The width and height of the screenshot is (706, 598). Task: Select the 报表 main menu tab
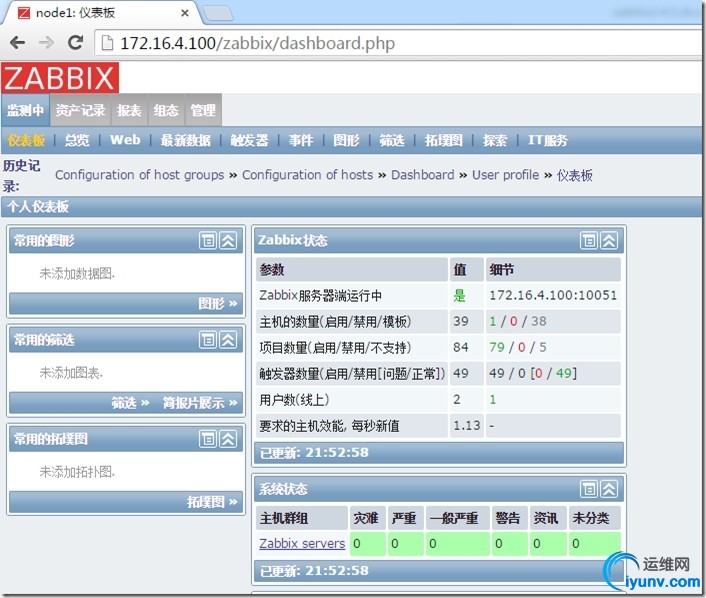pos(129,110)
